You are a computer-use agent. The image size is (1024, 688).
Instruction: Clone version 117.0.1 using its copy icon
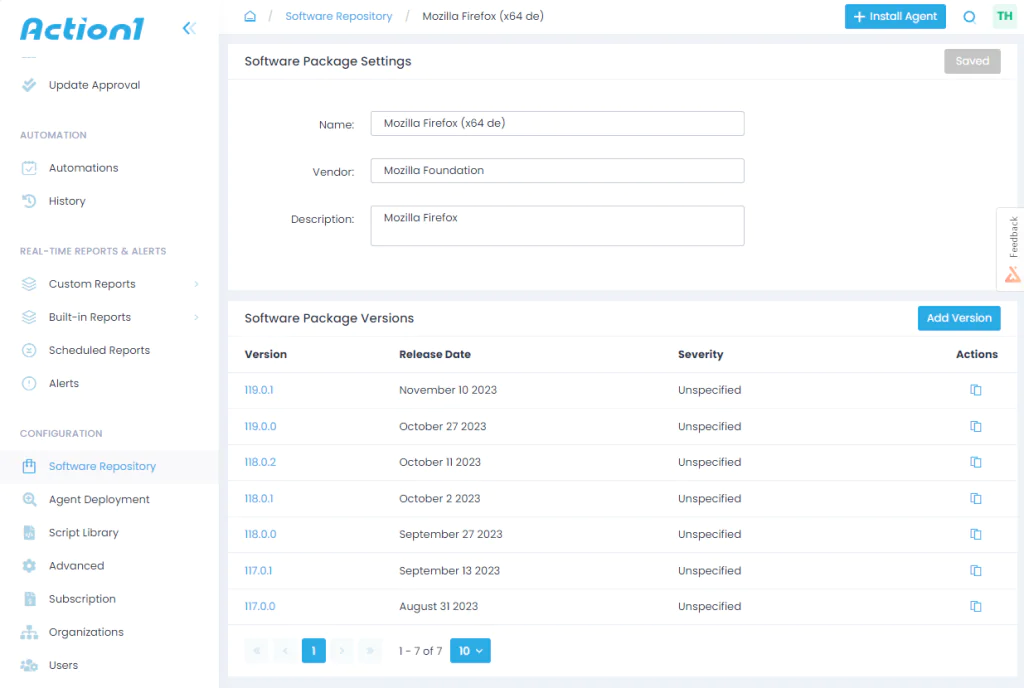[x=976, y=571]
